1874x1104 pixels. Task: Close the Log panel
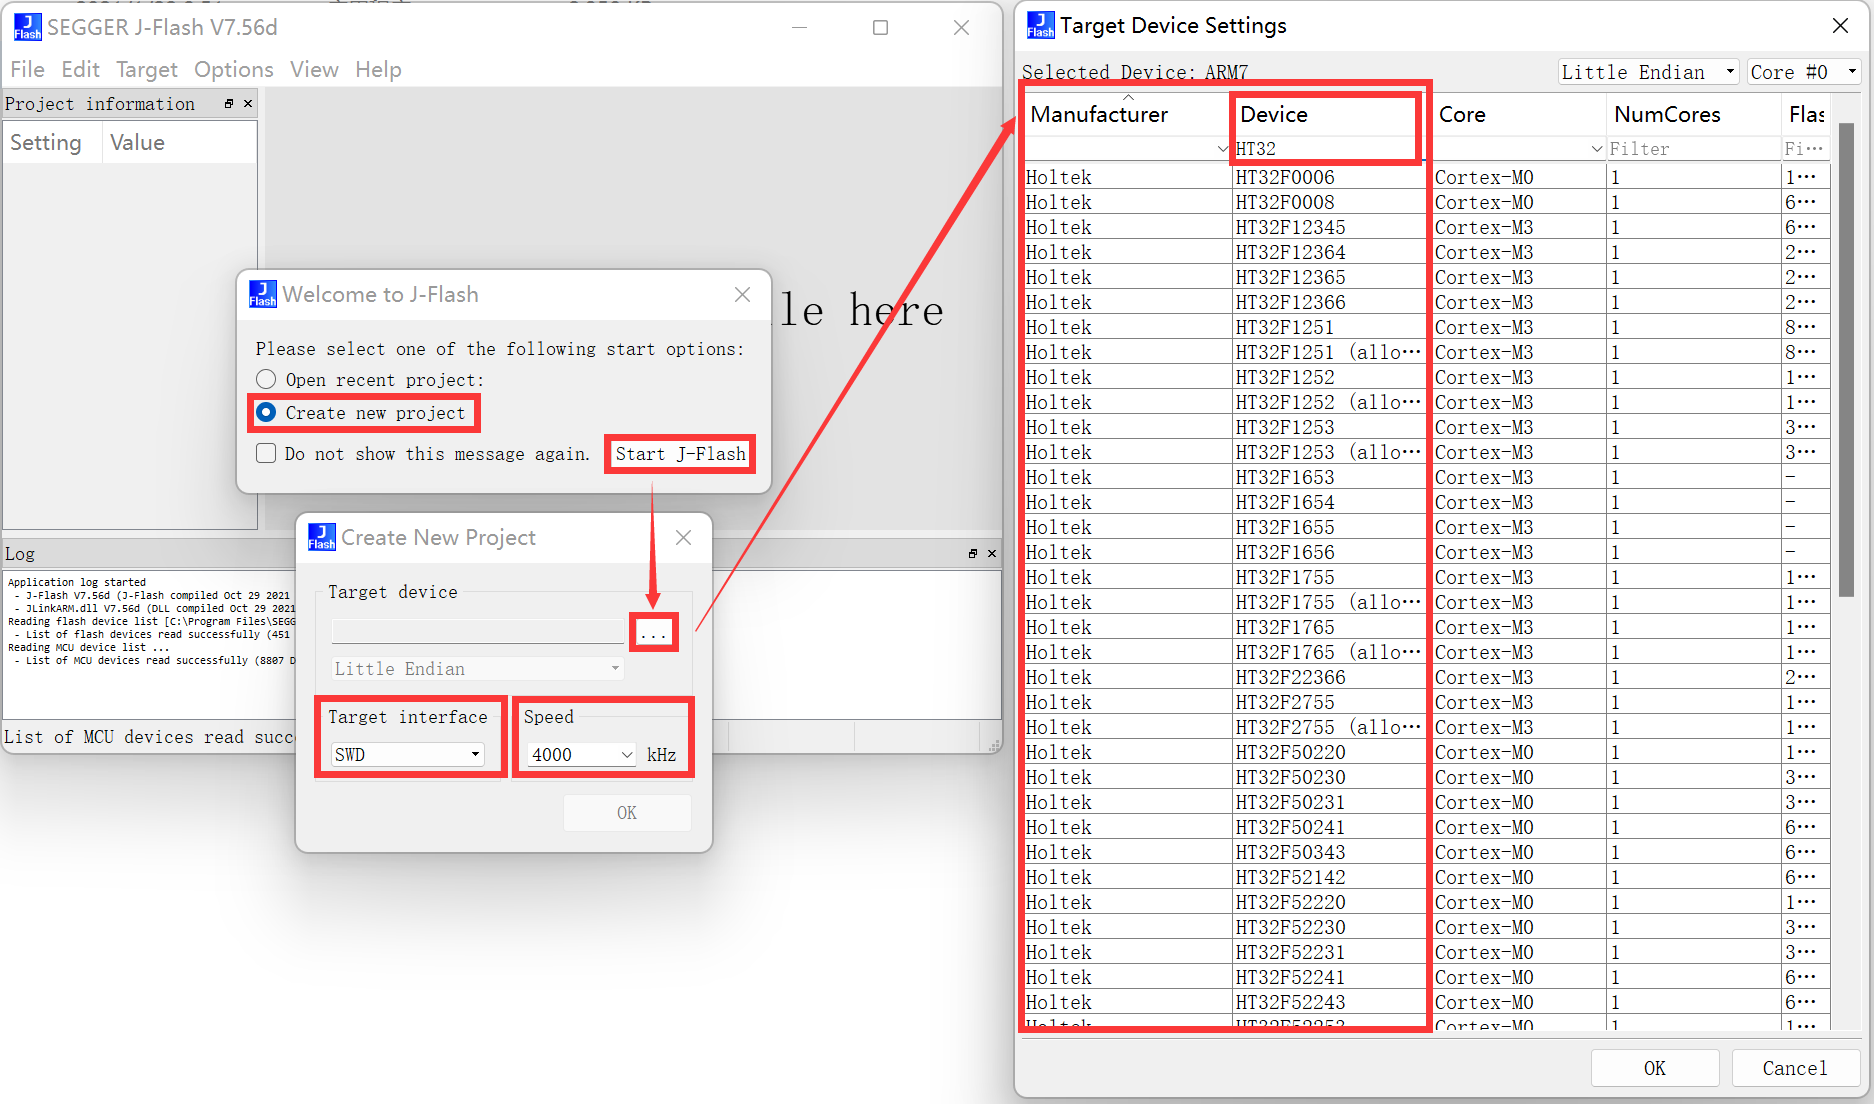(992, 553)
